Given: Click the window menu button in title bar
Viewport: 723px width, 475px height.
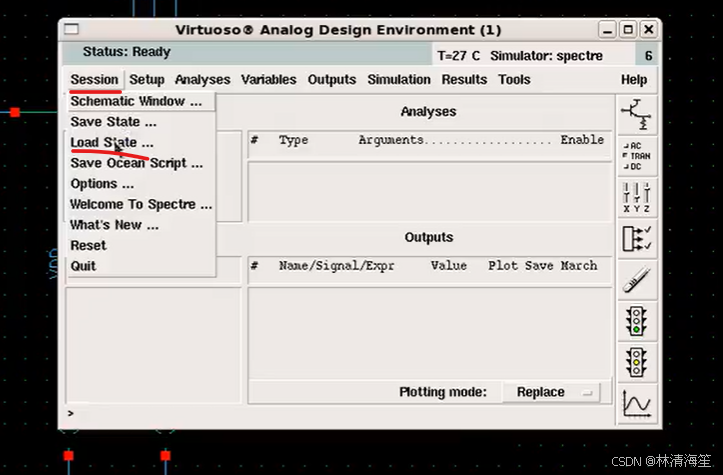Looking at the screenshot, I should pyautogui.click(x=71, y=30).
